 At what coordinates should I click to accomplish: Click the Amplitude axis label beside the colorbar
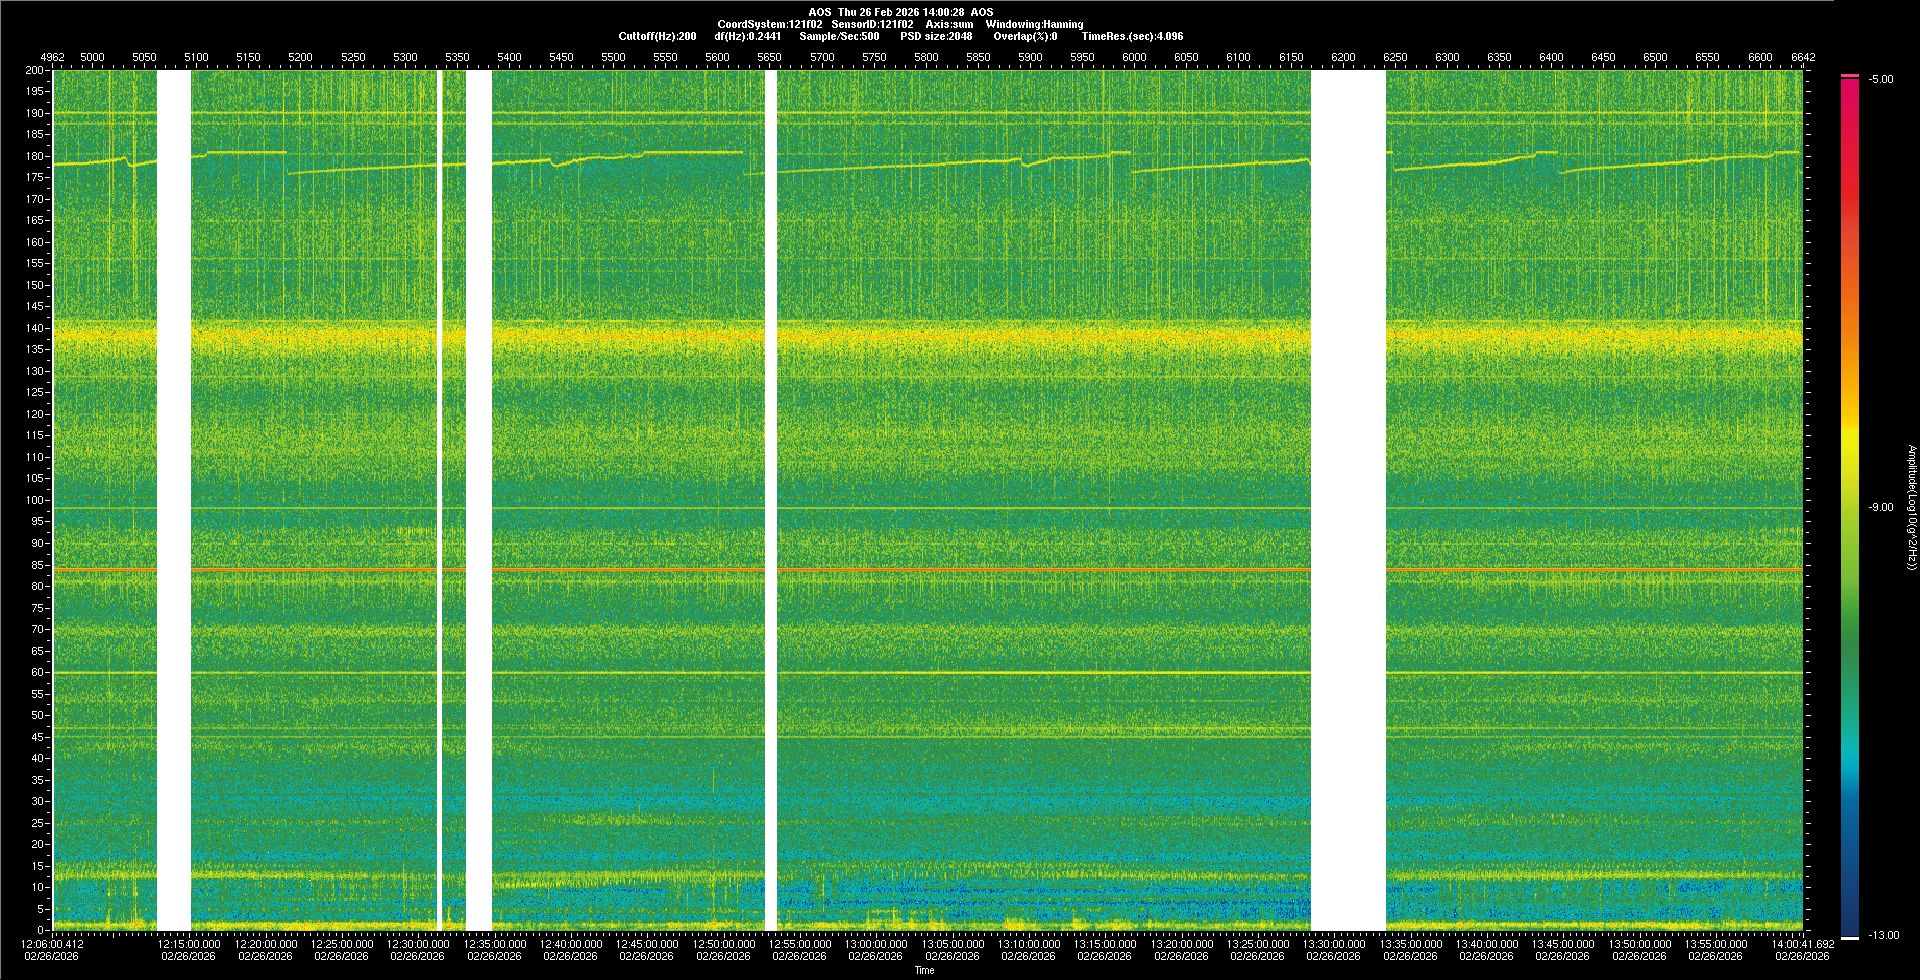point(1910,508)
